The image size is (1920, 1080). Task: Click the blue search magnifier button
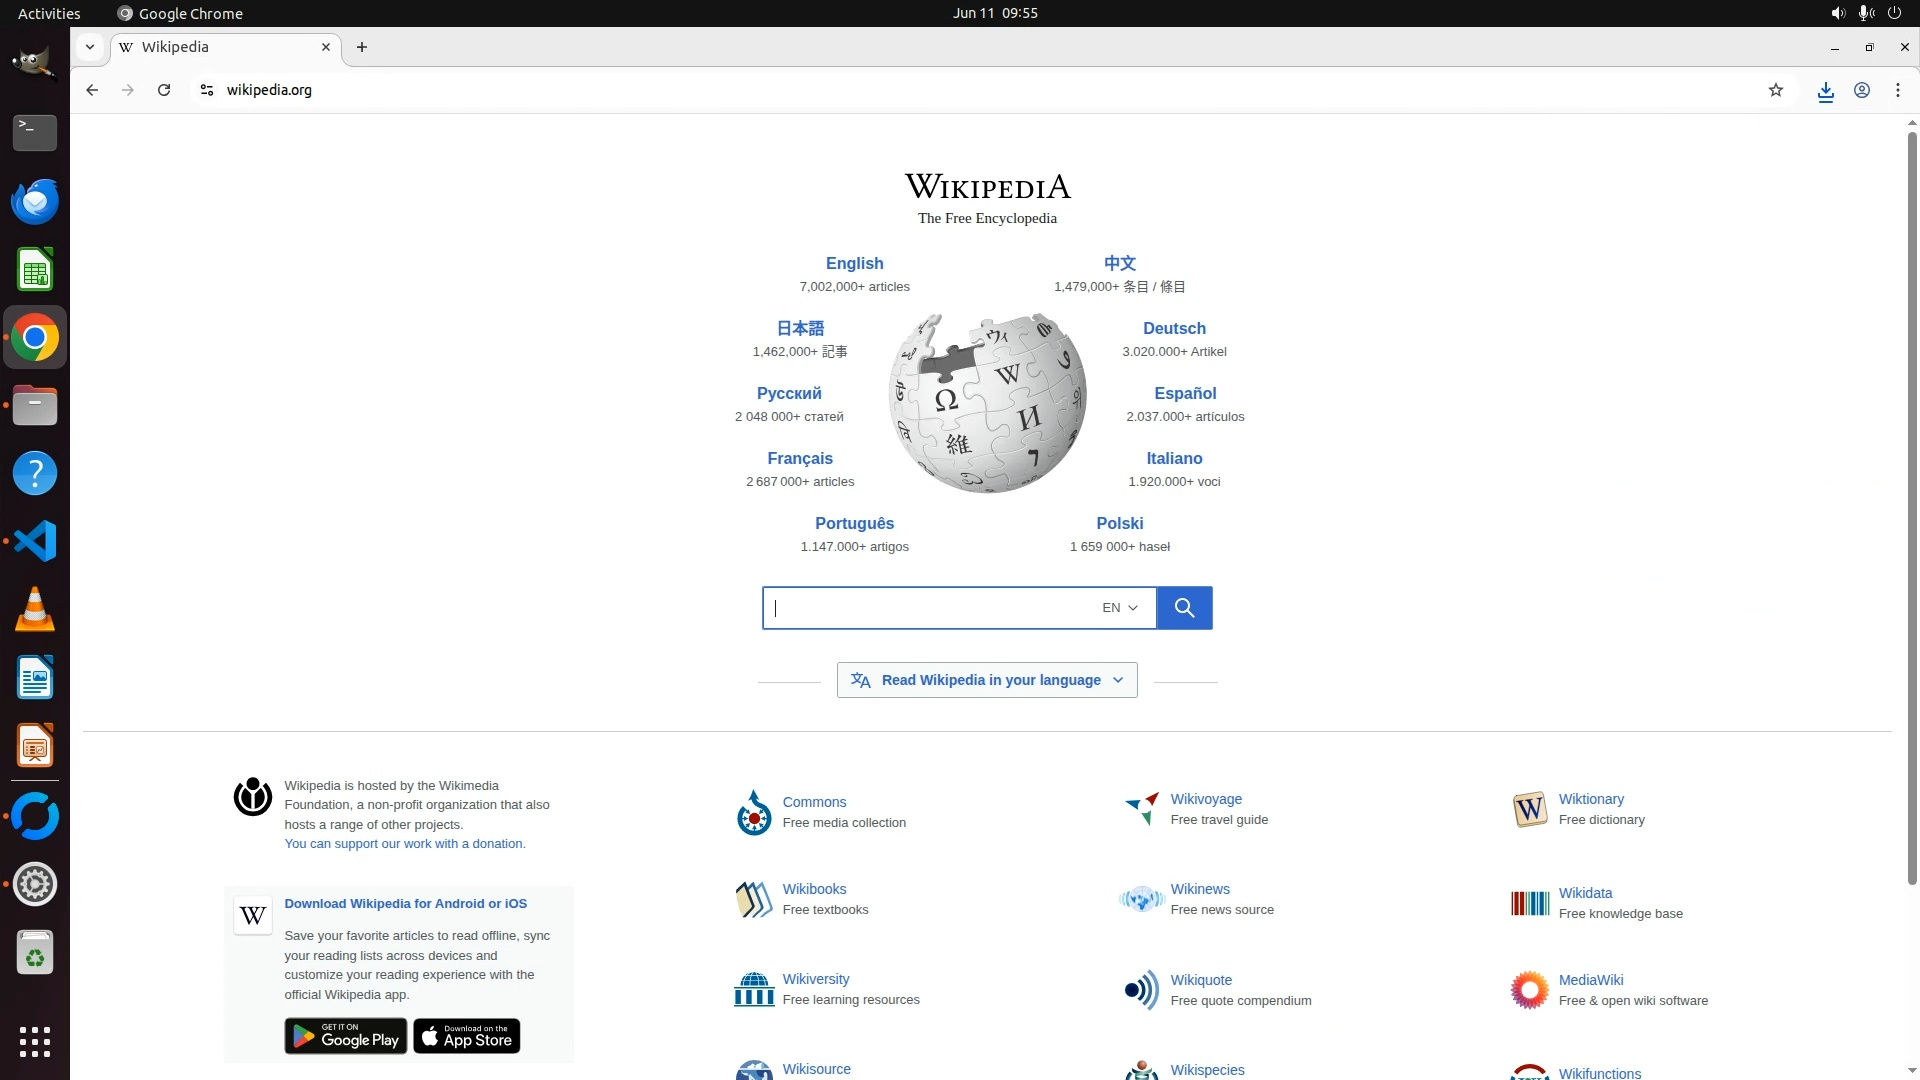click(1184, 608)
